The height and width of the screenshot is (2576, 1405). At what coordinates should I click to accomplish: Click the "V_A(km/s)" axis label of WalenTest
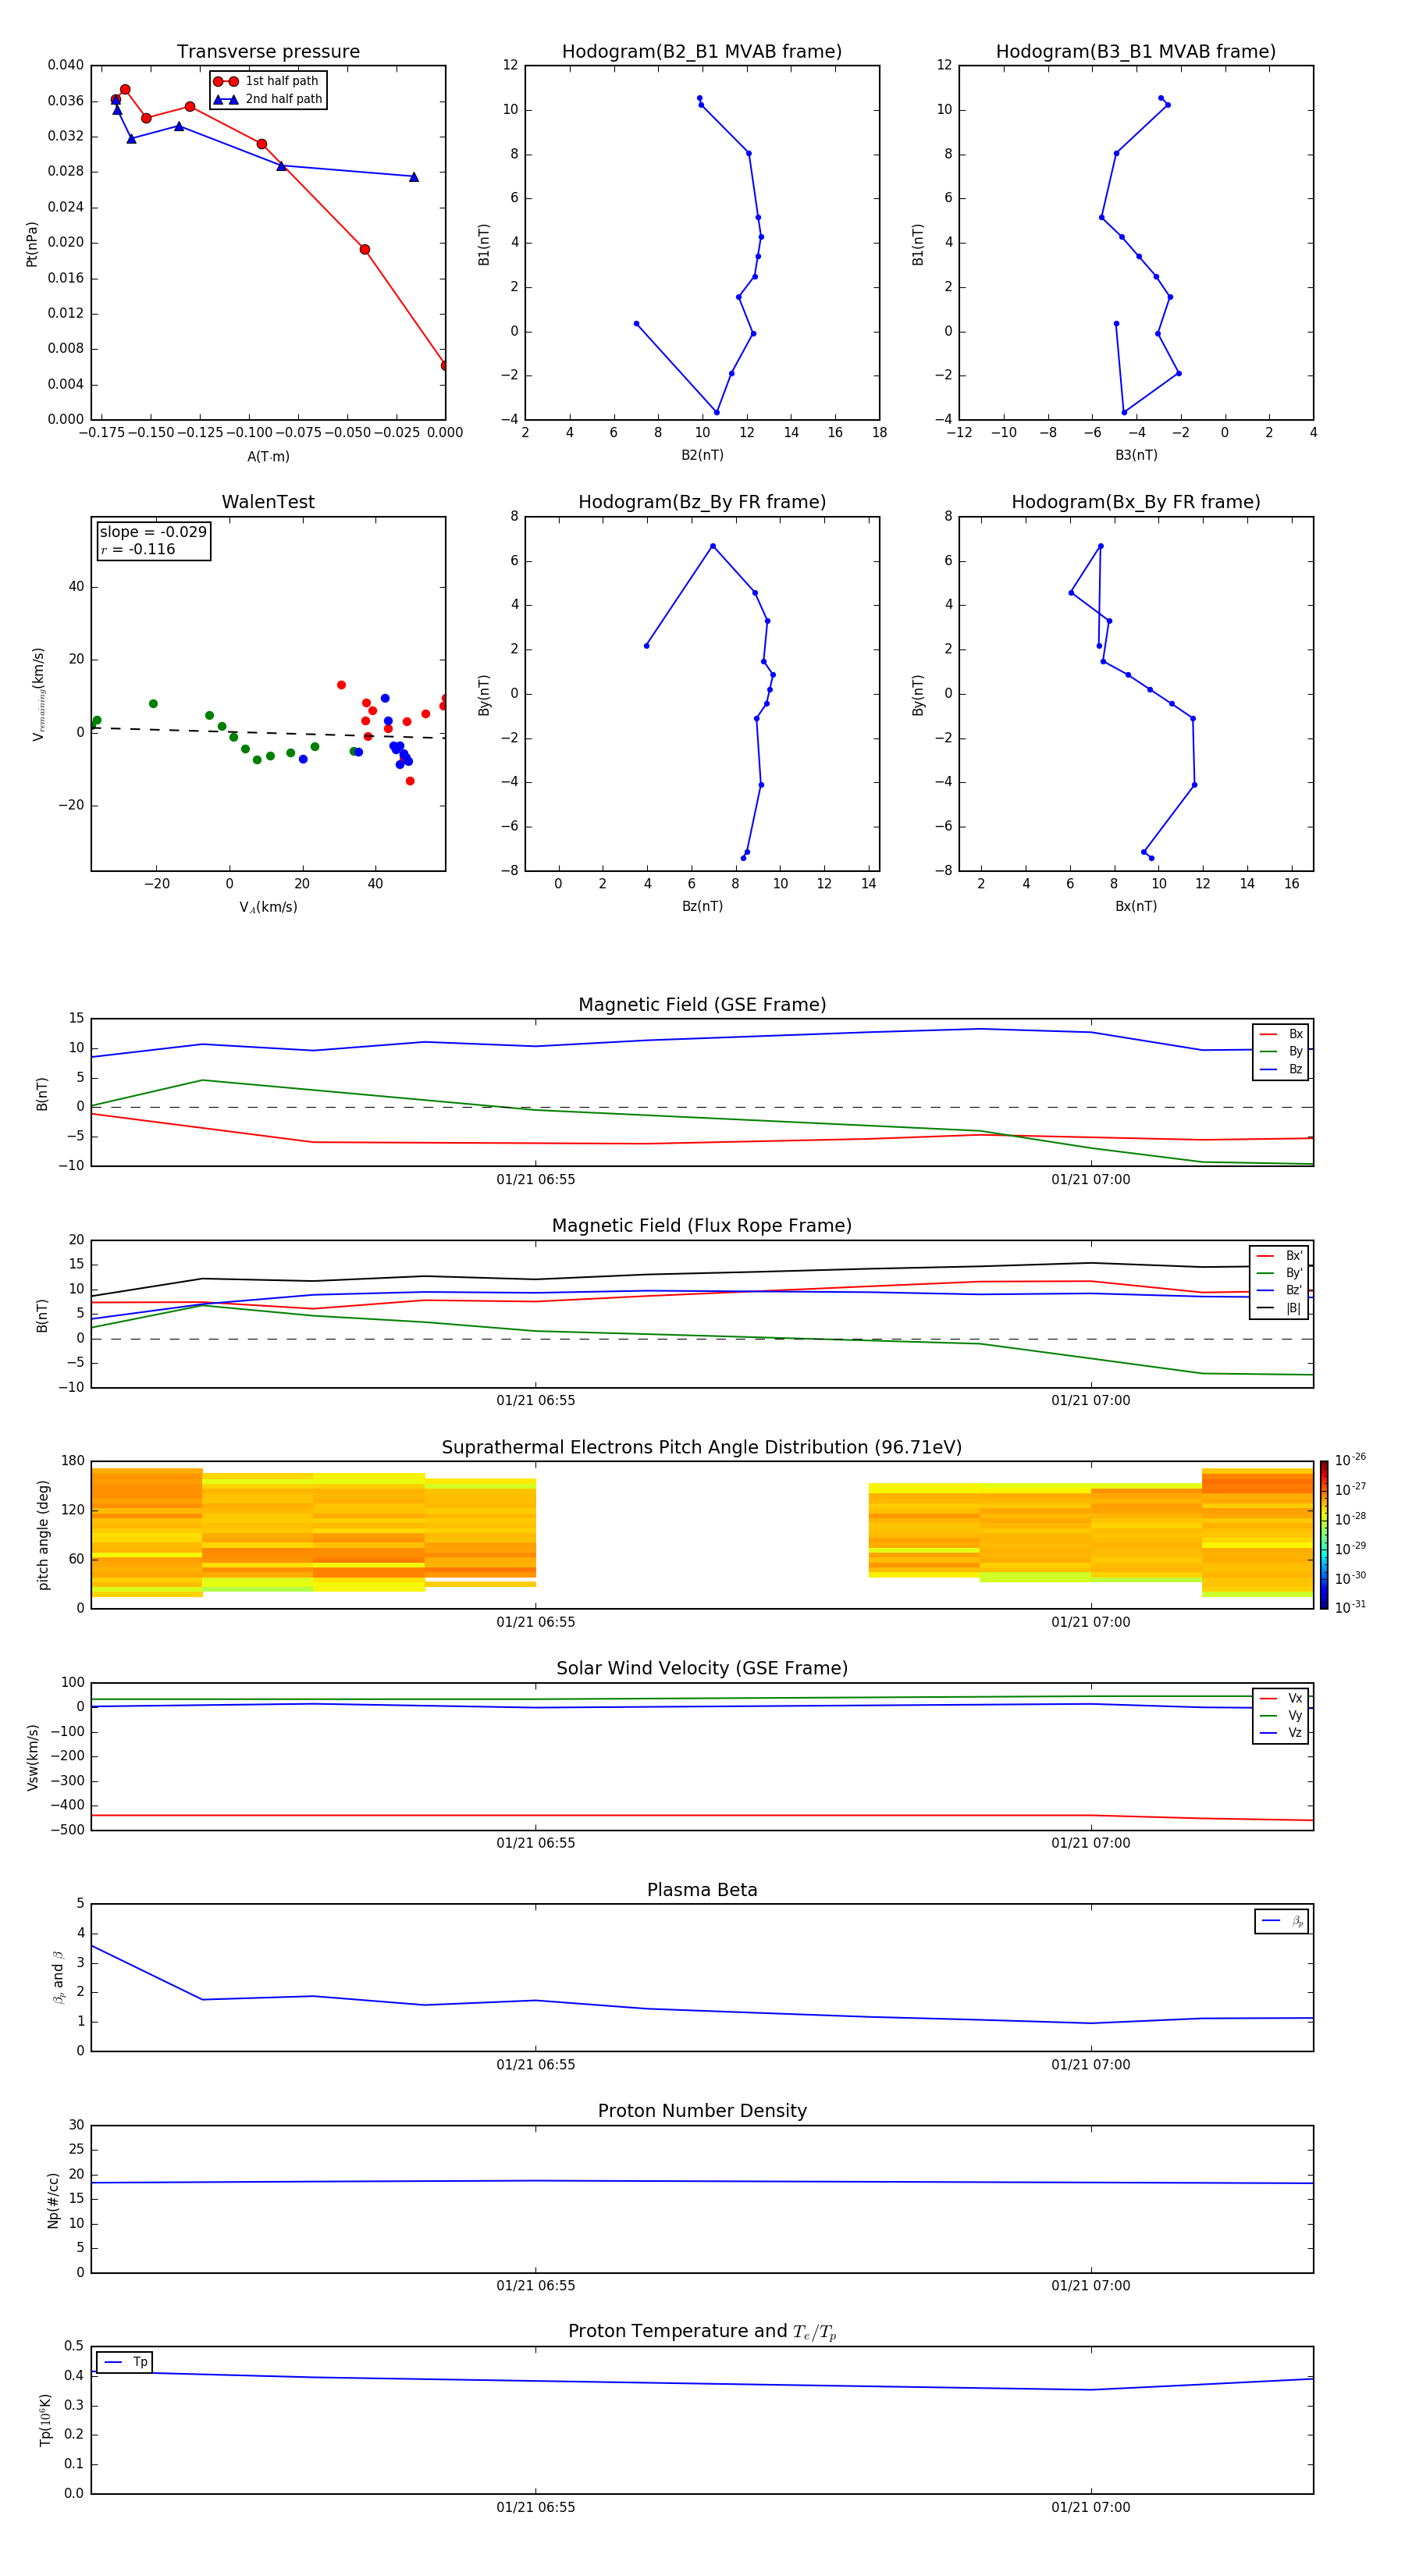pyautogui.click(x=268, y=907)
